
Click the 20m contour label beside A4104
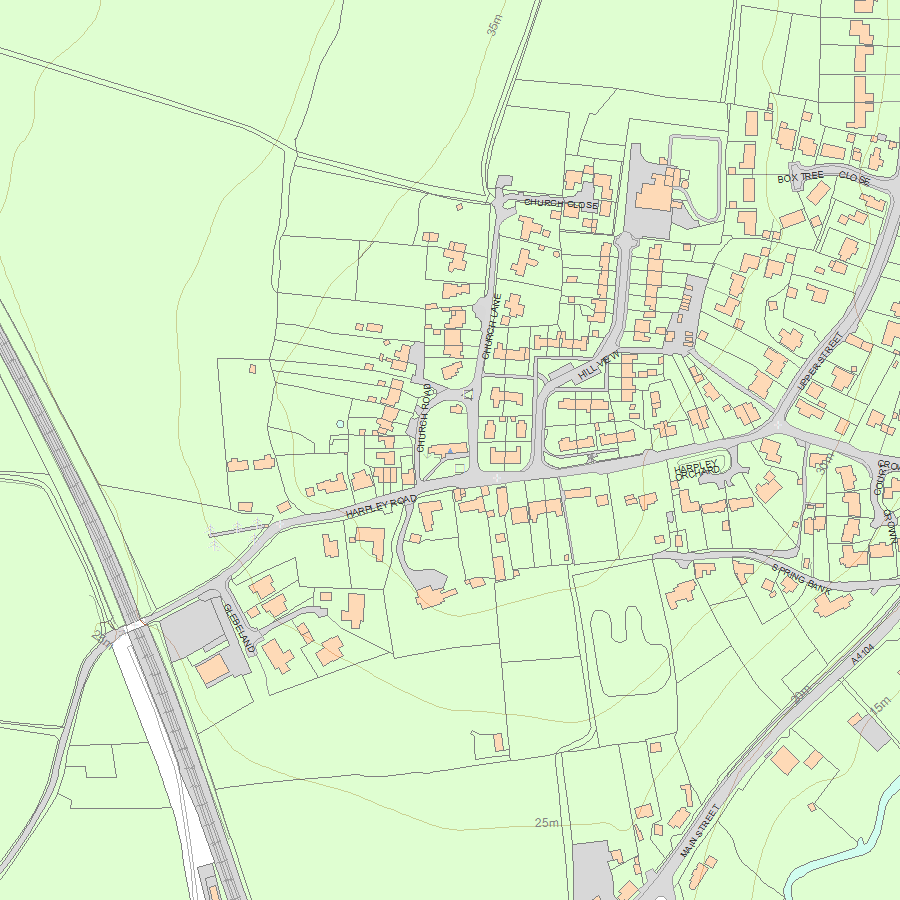pyautogui.click(x=801, y=694)
